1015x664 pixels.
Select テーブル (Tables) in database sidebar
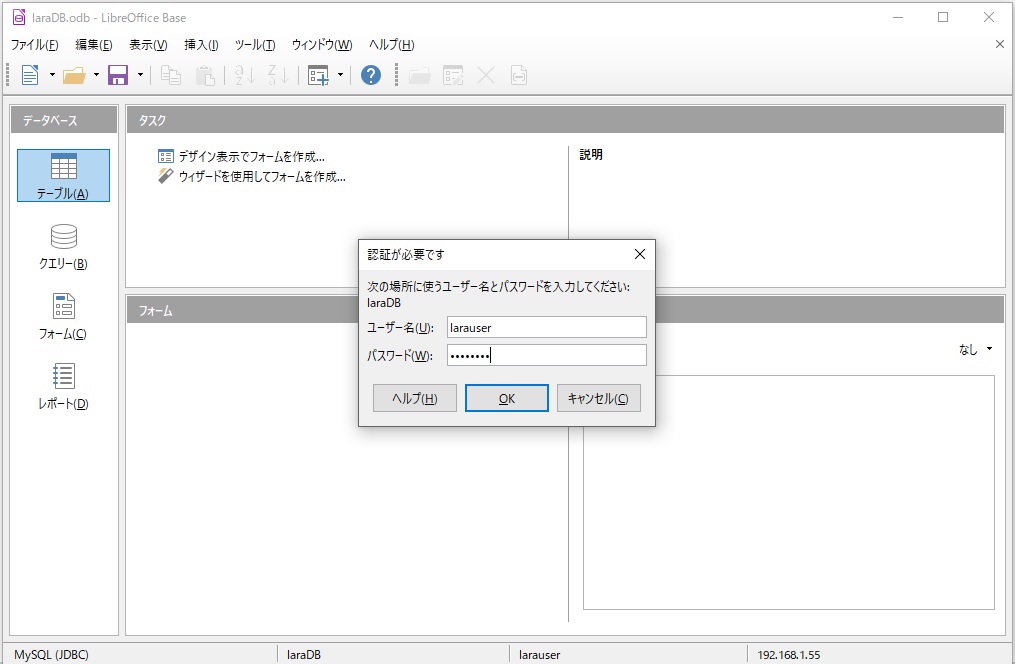pos(63,176)
